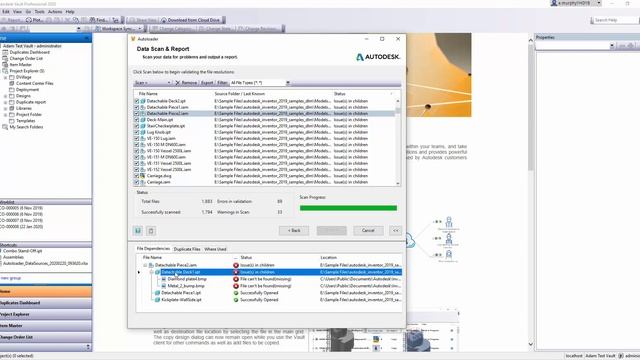Uncheck the VE-152 Vessel 2500L.iam checkbox
Screen dimensions: 640x360
136,169
